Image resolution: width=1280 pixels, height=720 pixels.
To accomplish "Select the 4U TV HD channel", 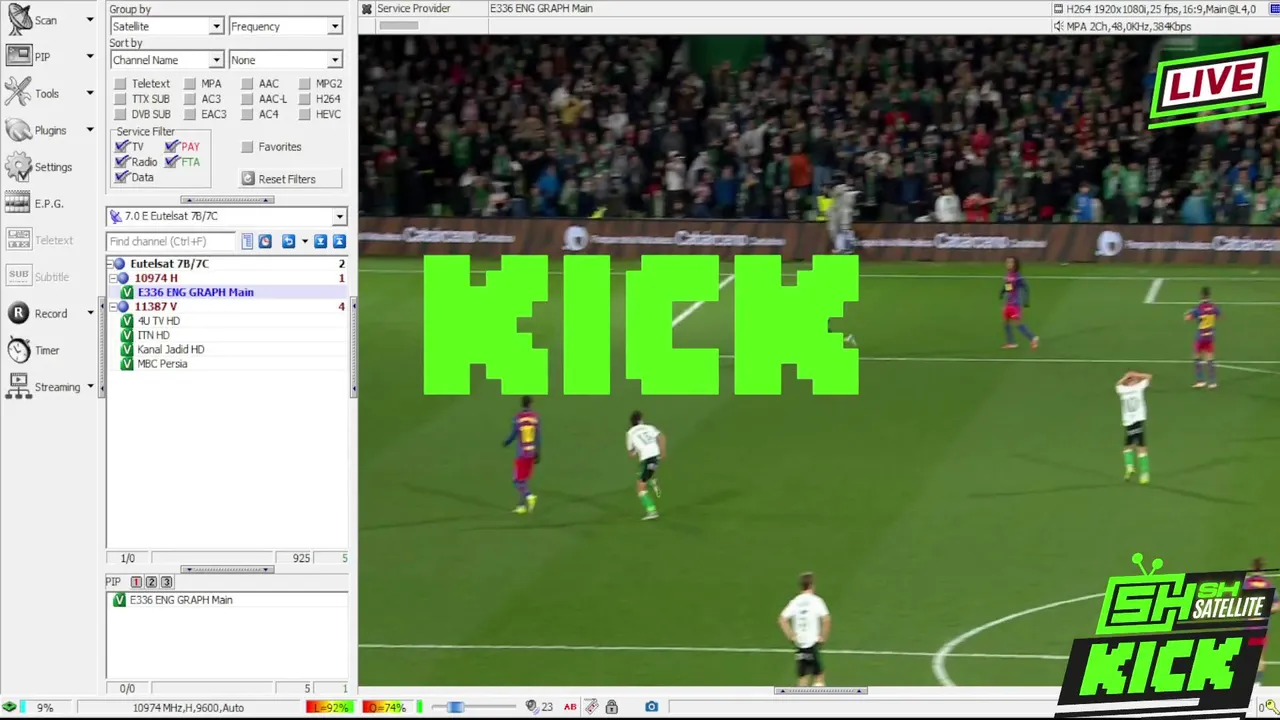I will 158,321.
